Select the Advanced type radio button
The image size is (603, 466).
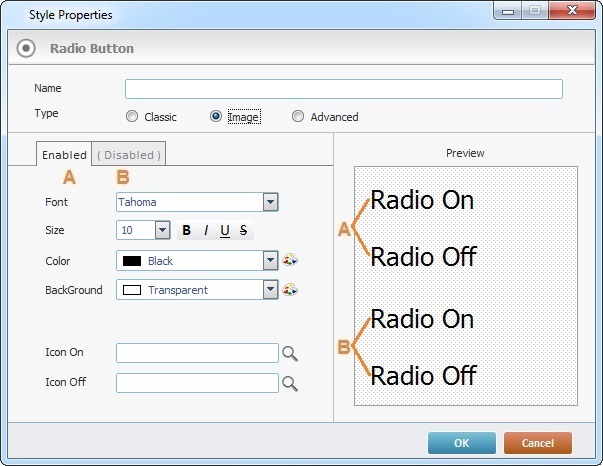point(298,117)
